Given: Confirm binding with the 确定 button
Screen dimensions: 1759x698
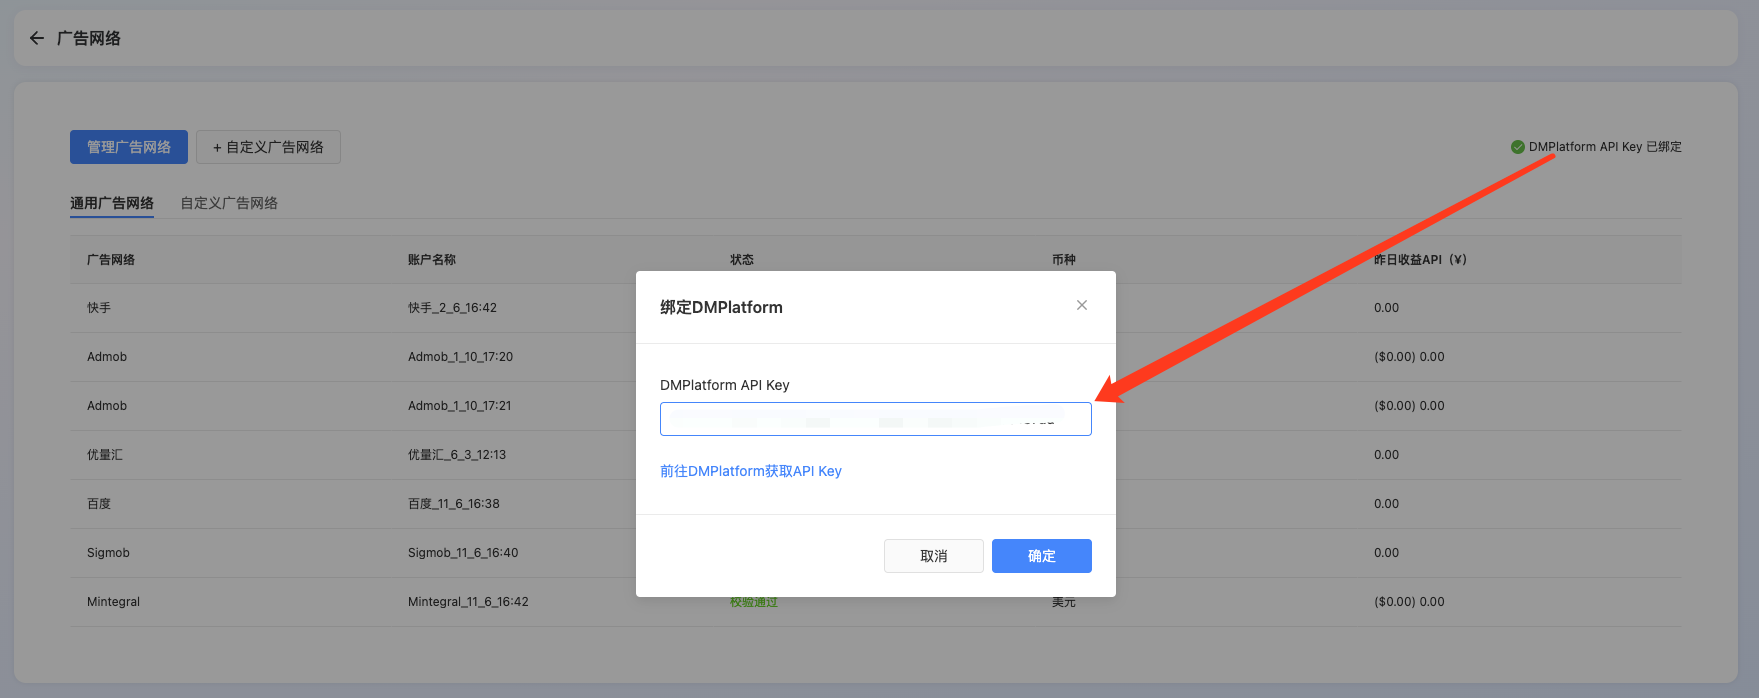Looking at the screenshot, I should (x=1041, y=556).
